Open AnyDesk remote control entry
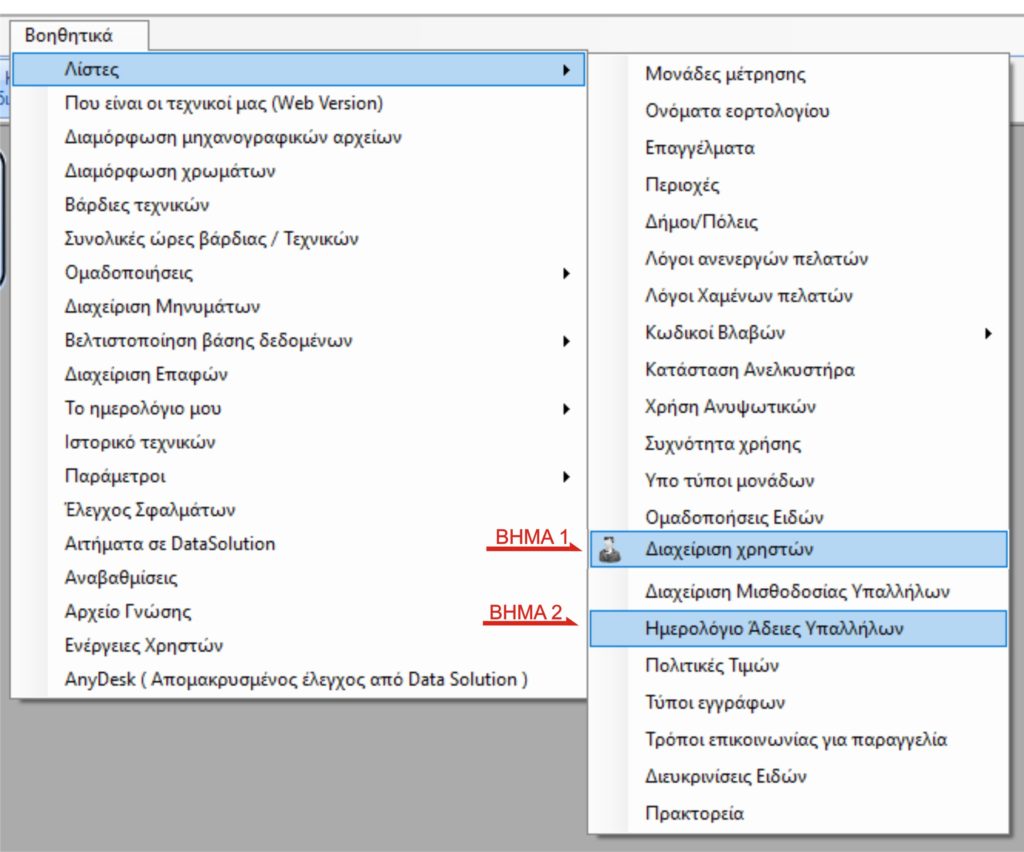Screen dimensions: 1024x852 coord(296,680)
